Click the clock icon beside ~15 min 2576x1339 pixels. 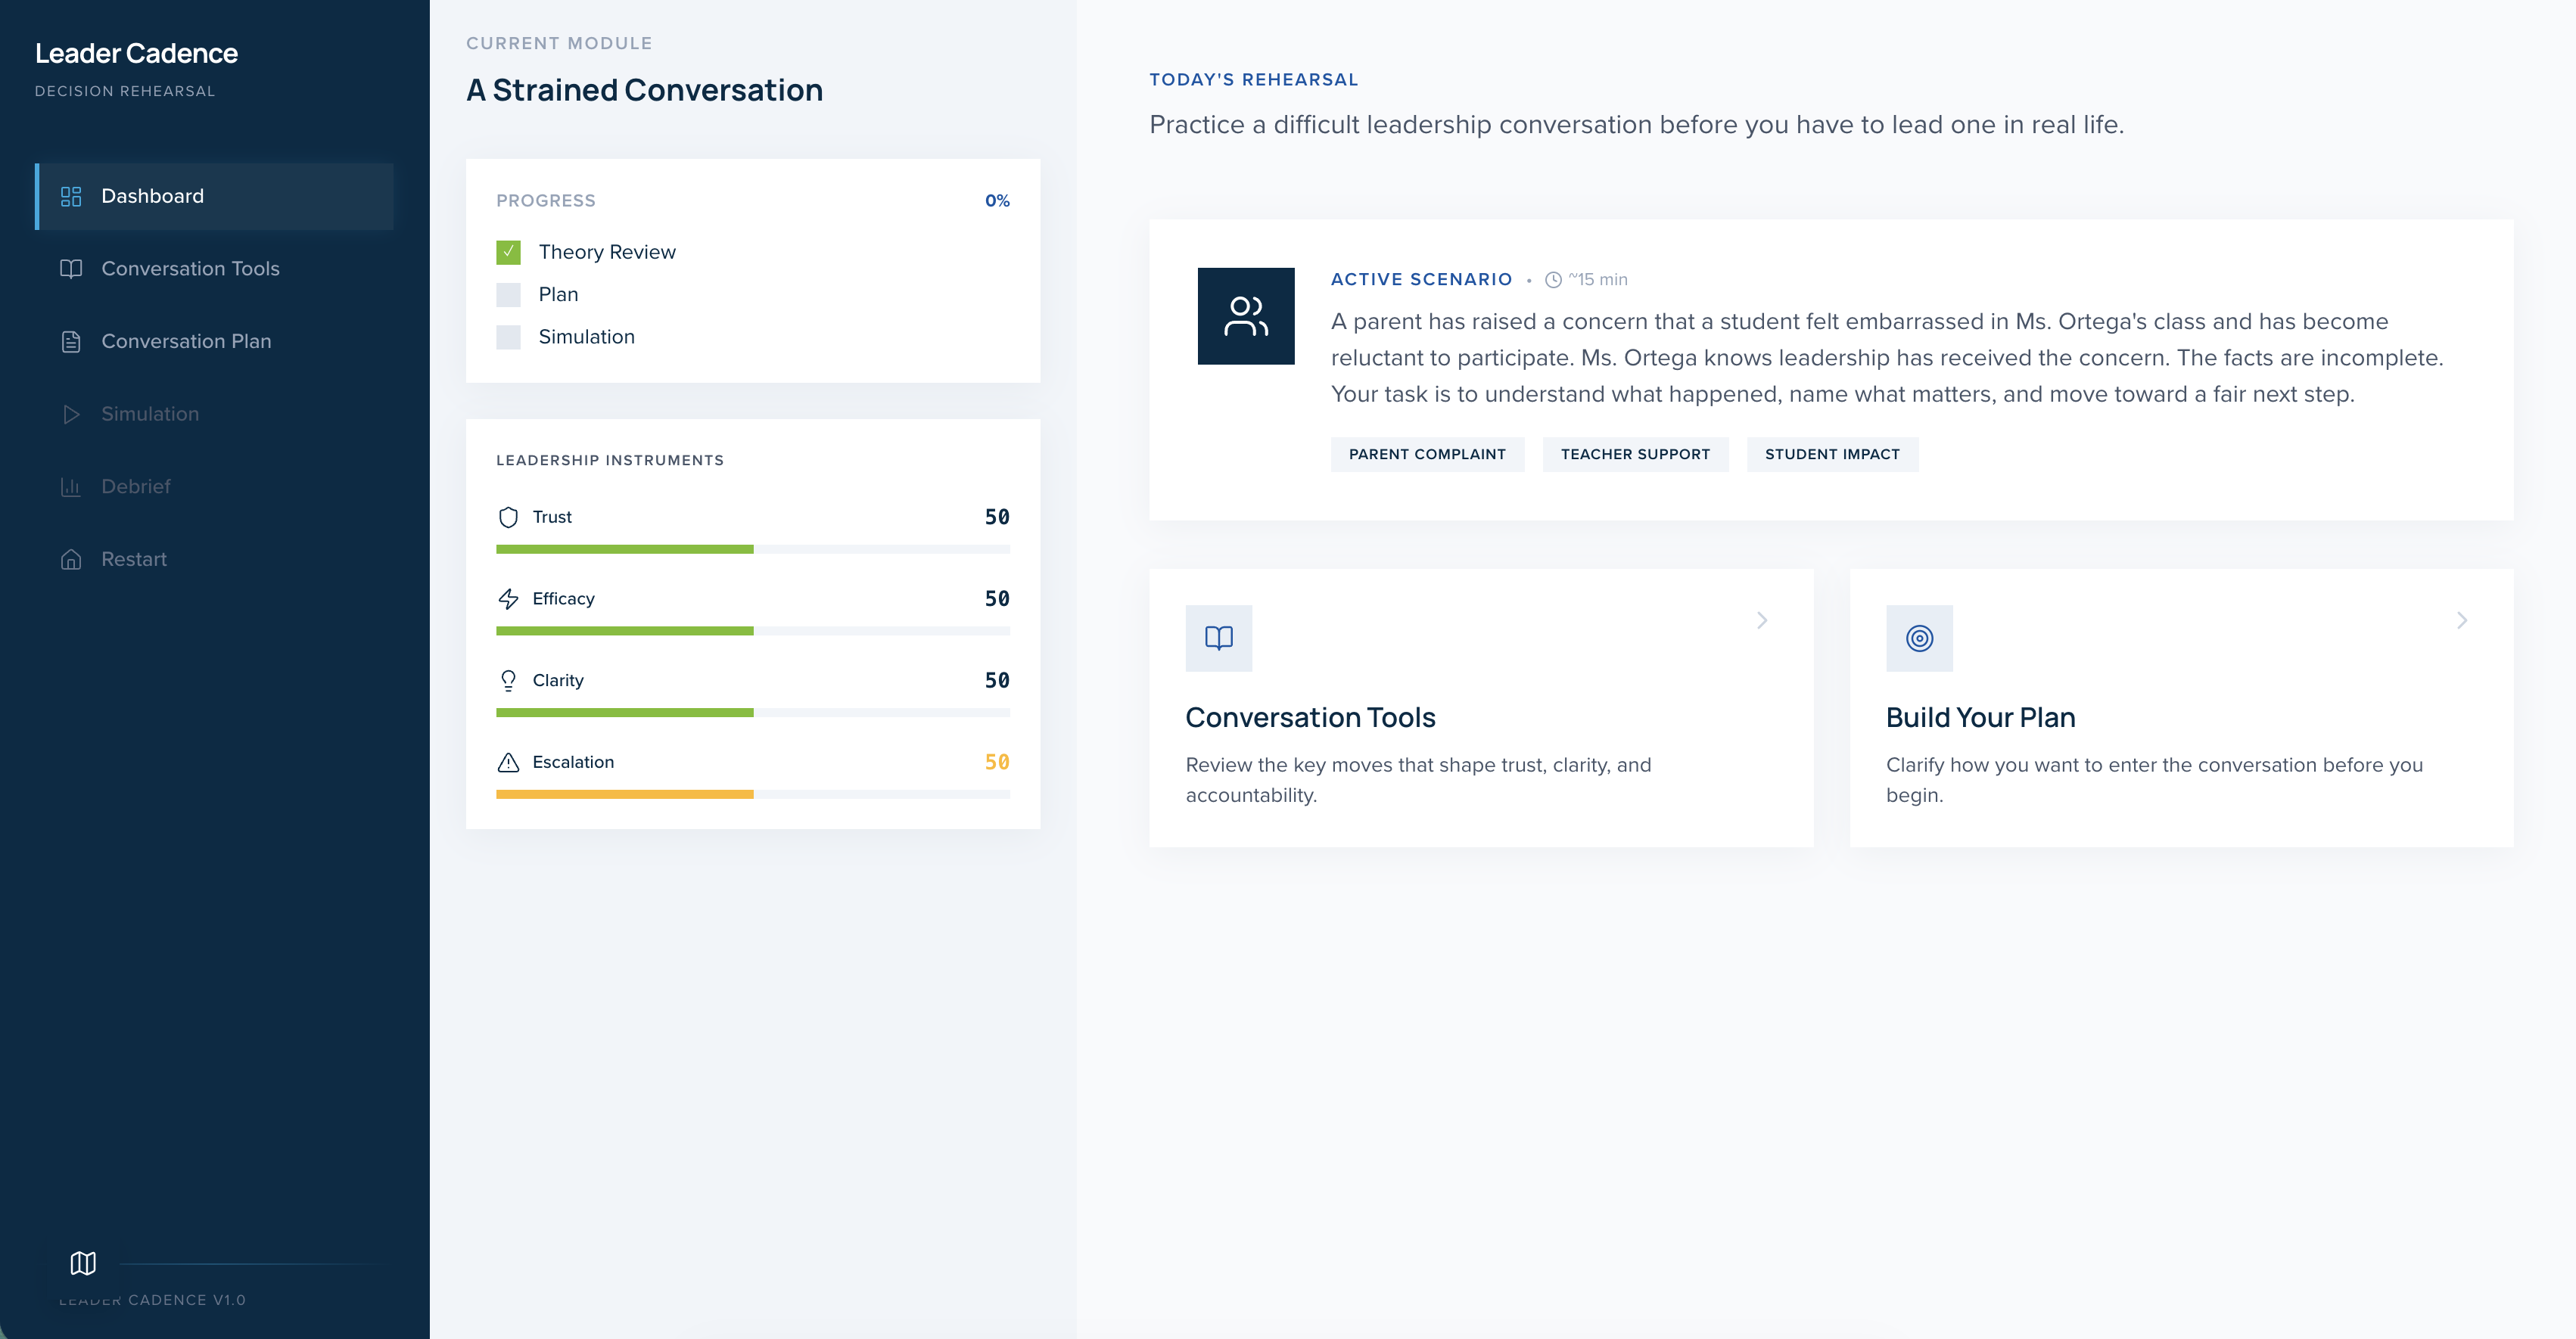[1553, 280]
